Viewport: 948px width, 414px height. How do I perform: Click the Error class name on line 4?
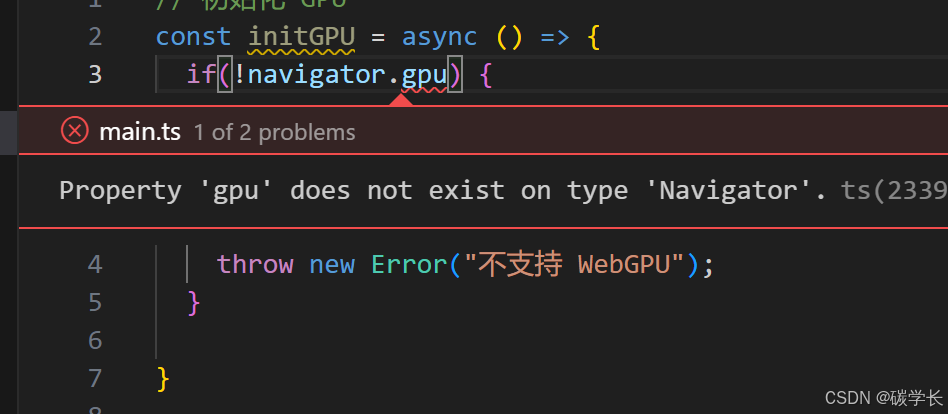(409, 265)
